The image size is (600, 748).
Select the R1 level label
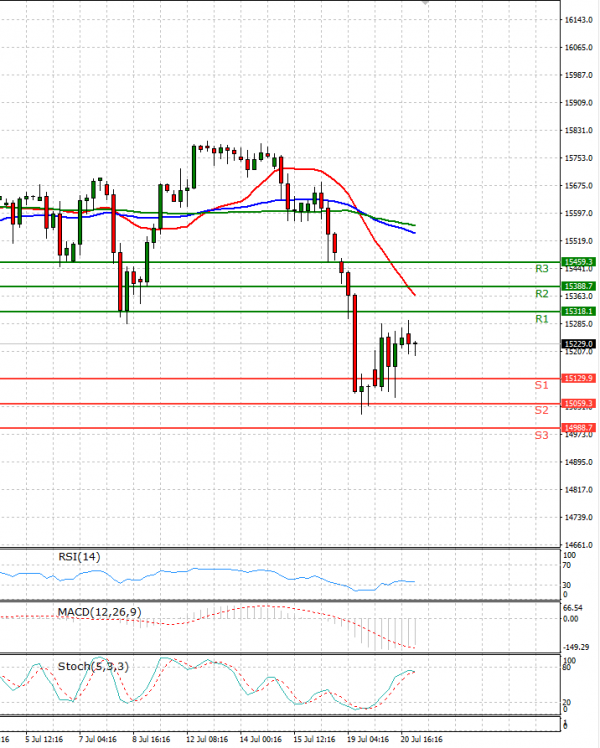tap(541, 319)
